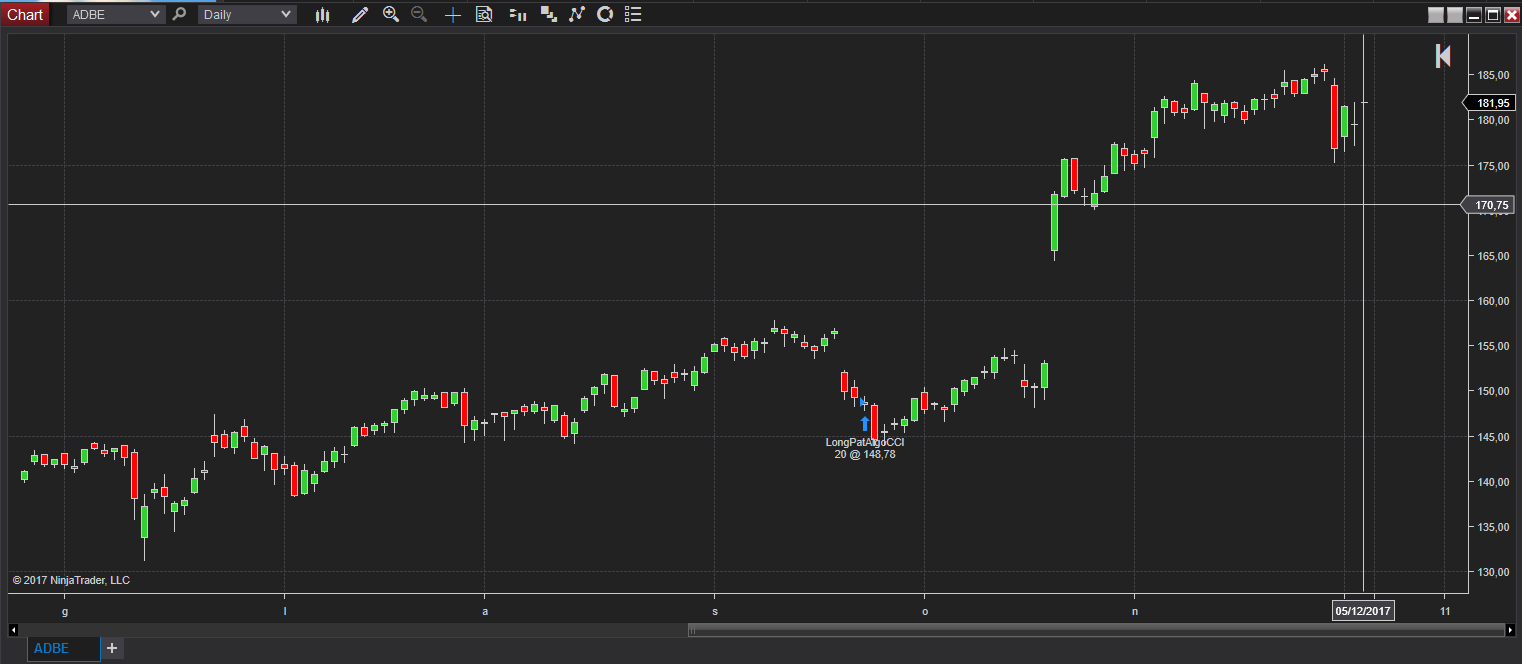The width and height of the screenshot is (1522, 664).
Task: Click the 165,00 price axis label
Action: pos(1493,256)
